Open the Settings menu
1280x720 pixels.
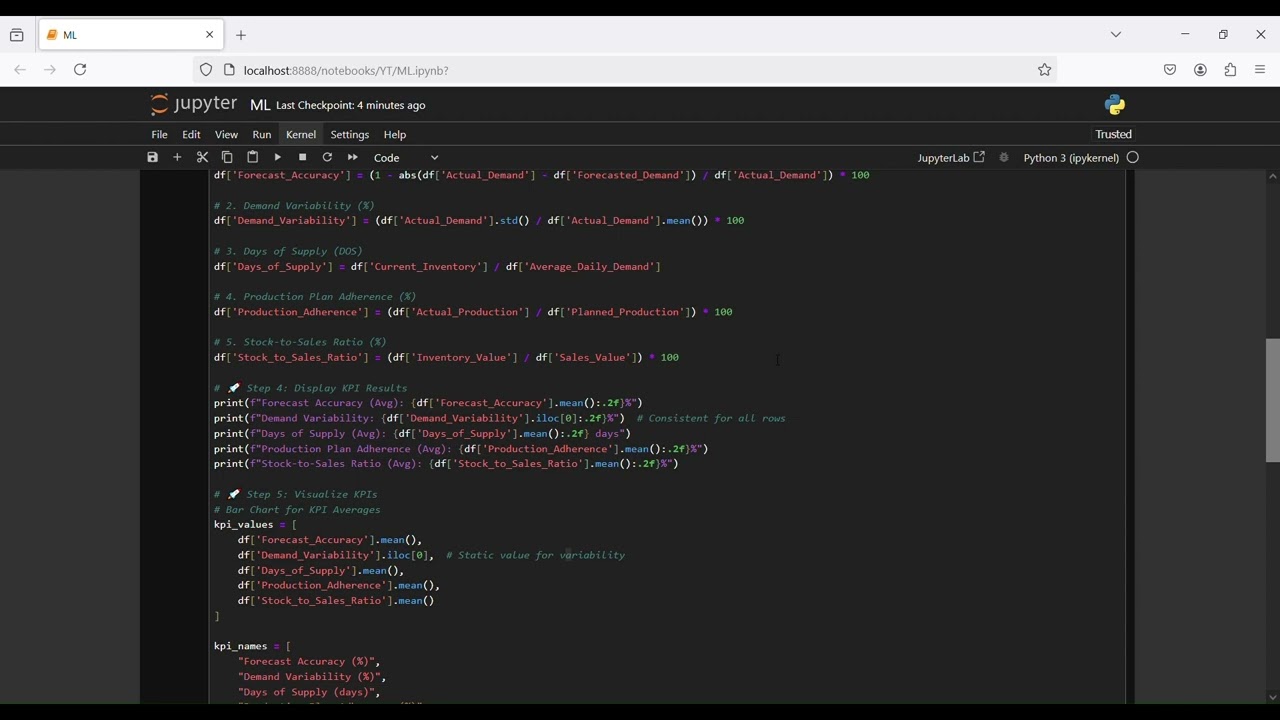pyautogui.click(x=350, y=135)
